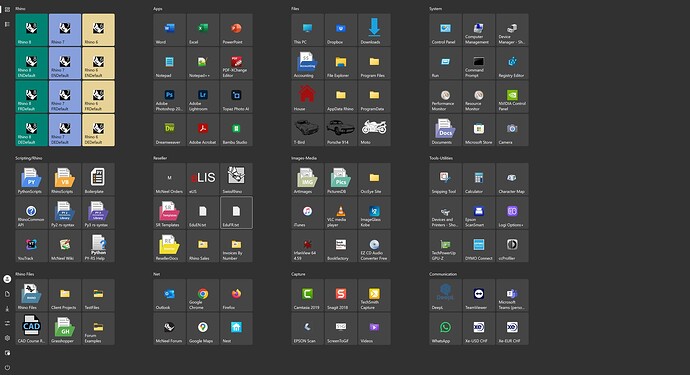Open NVIDIA Control Panel tile
This screenshot has height=375, width=690.
pos(512,97)
